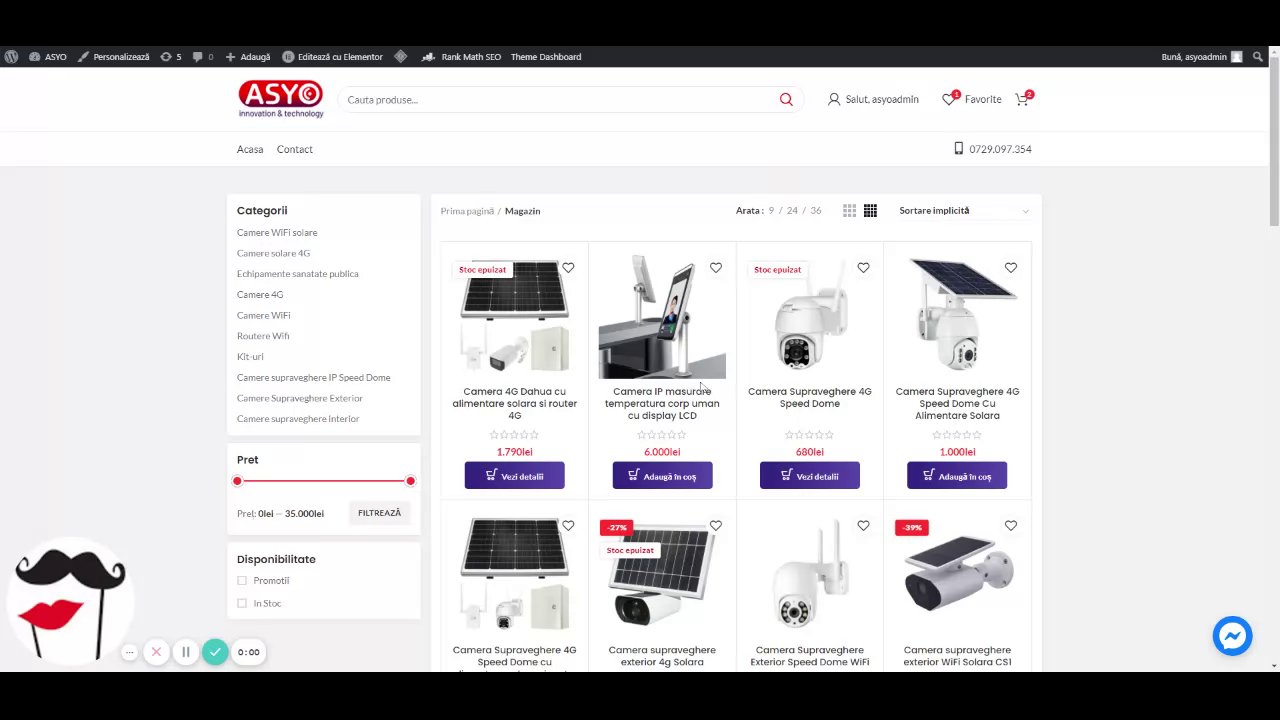Viewport: 1280px width, 720px height.
Task: Add Camera Supraveghere 4G Speed Dome to wishlist
Action: 863,268
